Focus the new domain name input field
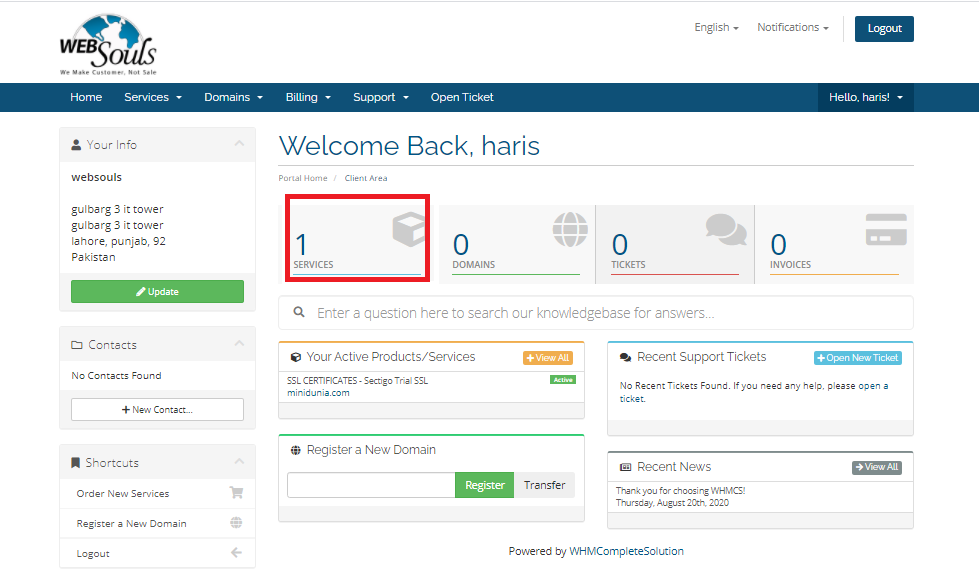The image size is (979, 571). coord(371,485)
